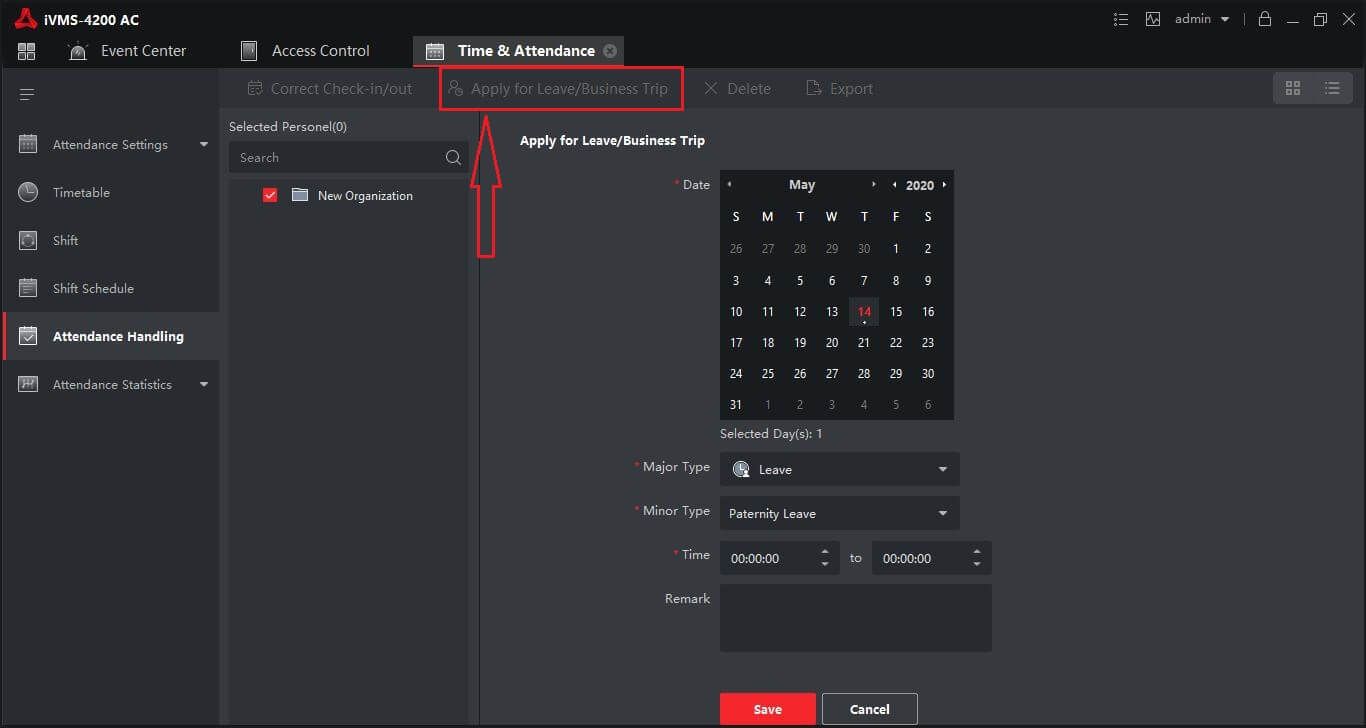Click the Save button
Screen dimensions: 1366x728
click(x=767, y=709)
